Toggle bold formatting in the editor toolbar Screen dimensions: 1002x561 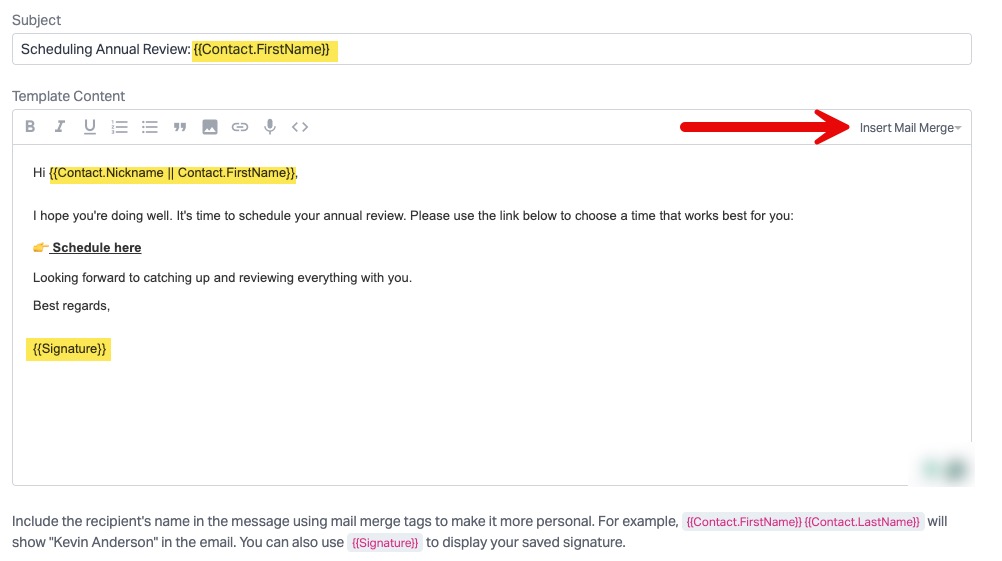click(x=30, y=127)
